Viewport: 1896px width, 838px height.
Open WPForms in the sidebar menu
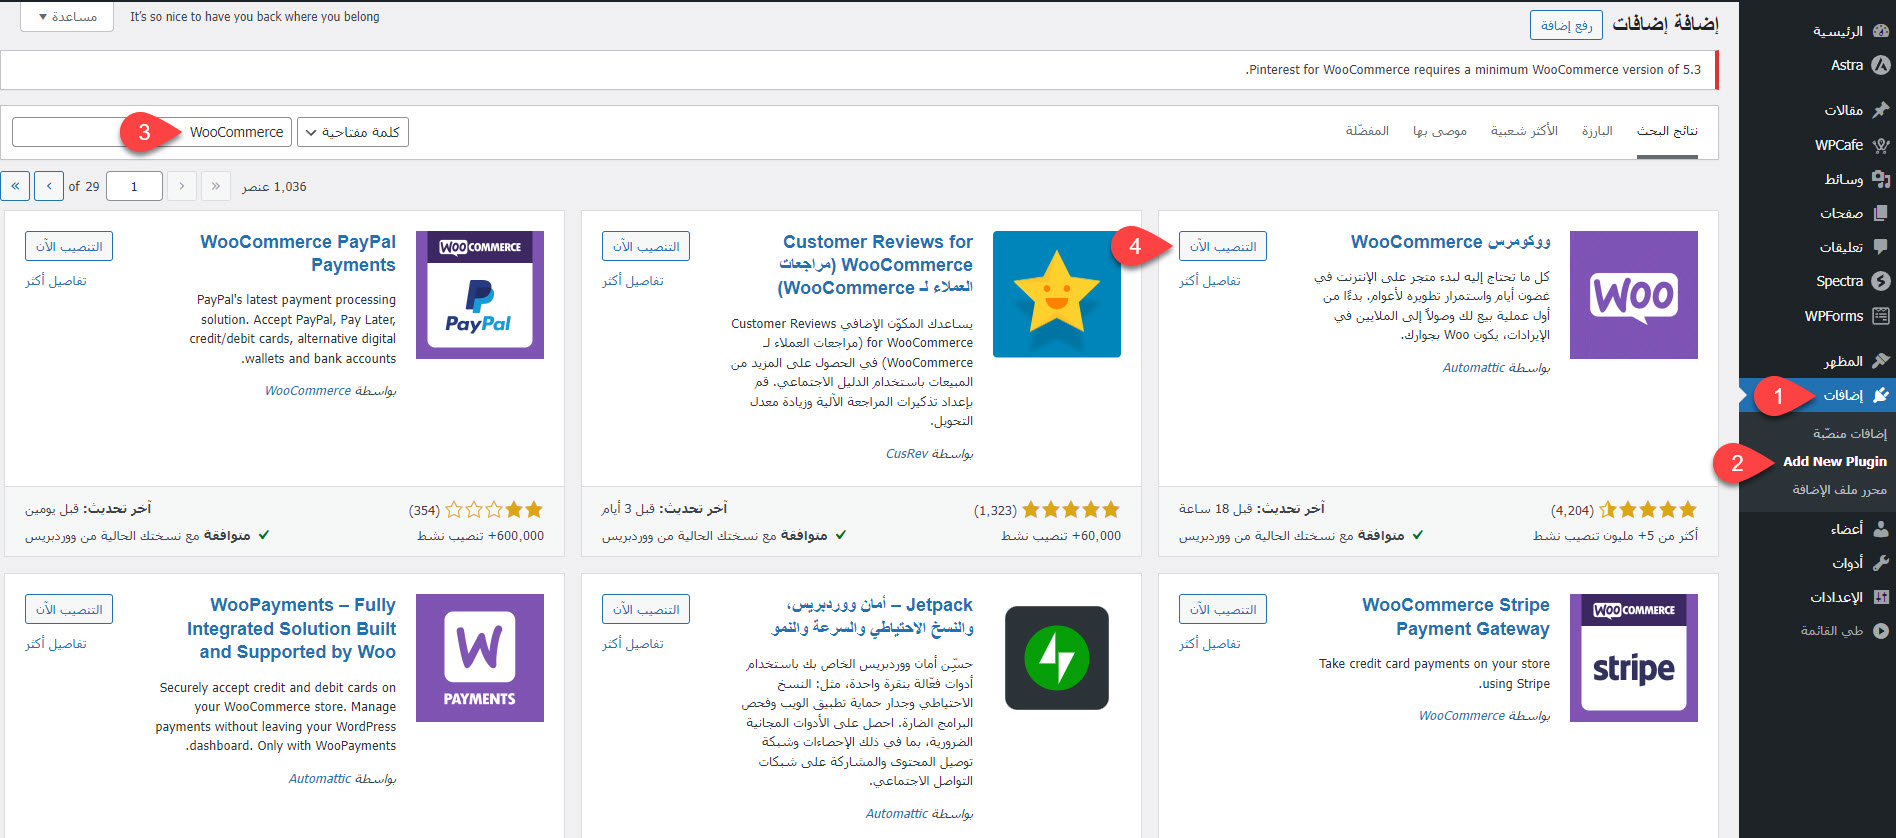click(1834, 316)
